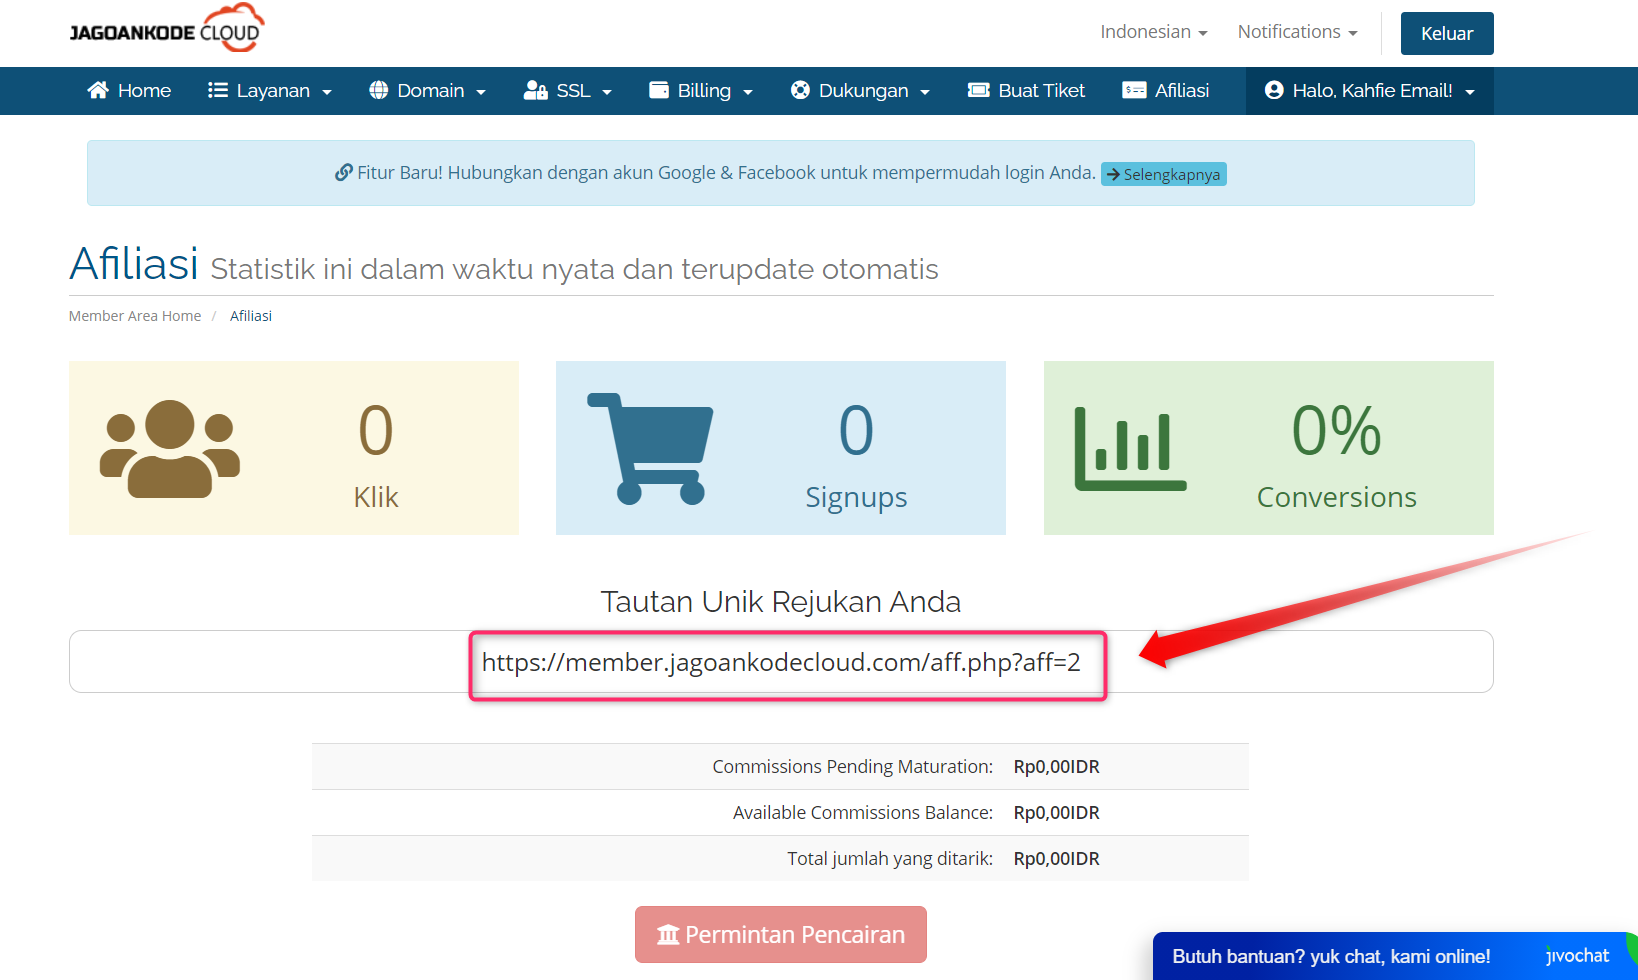Click the Permintan Pencairan button
Screen dimensions: 1638x980
click(781, 935)
